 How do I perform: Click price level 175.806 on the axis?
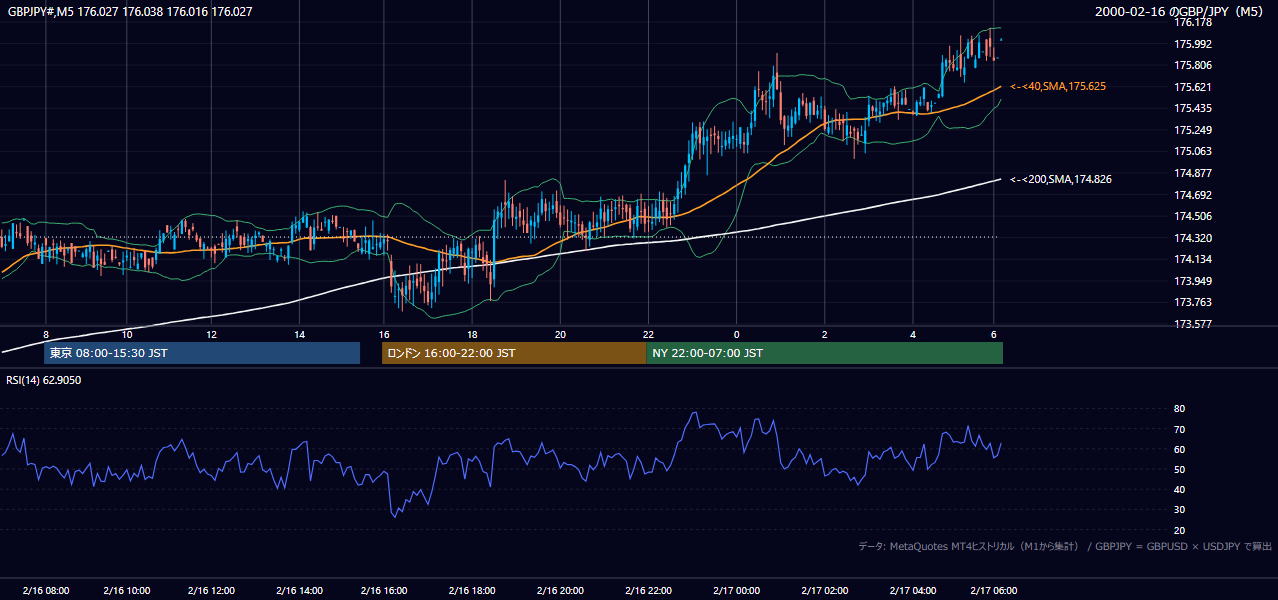click(x=1193, y=65)
